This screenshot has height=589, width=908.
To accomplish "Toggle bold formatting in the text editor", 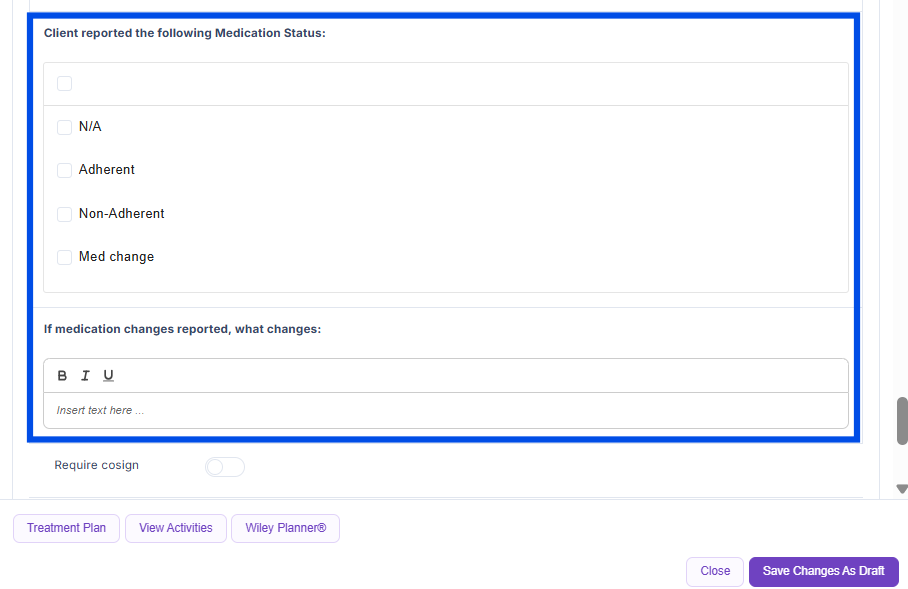I will point(62,376).
